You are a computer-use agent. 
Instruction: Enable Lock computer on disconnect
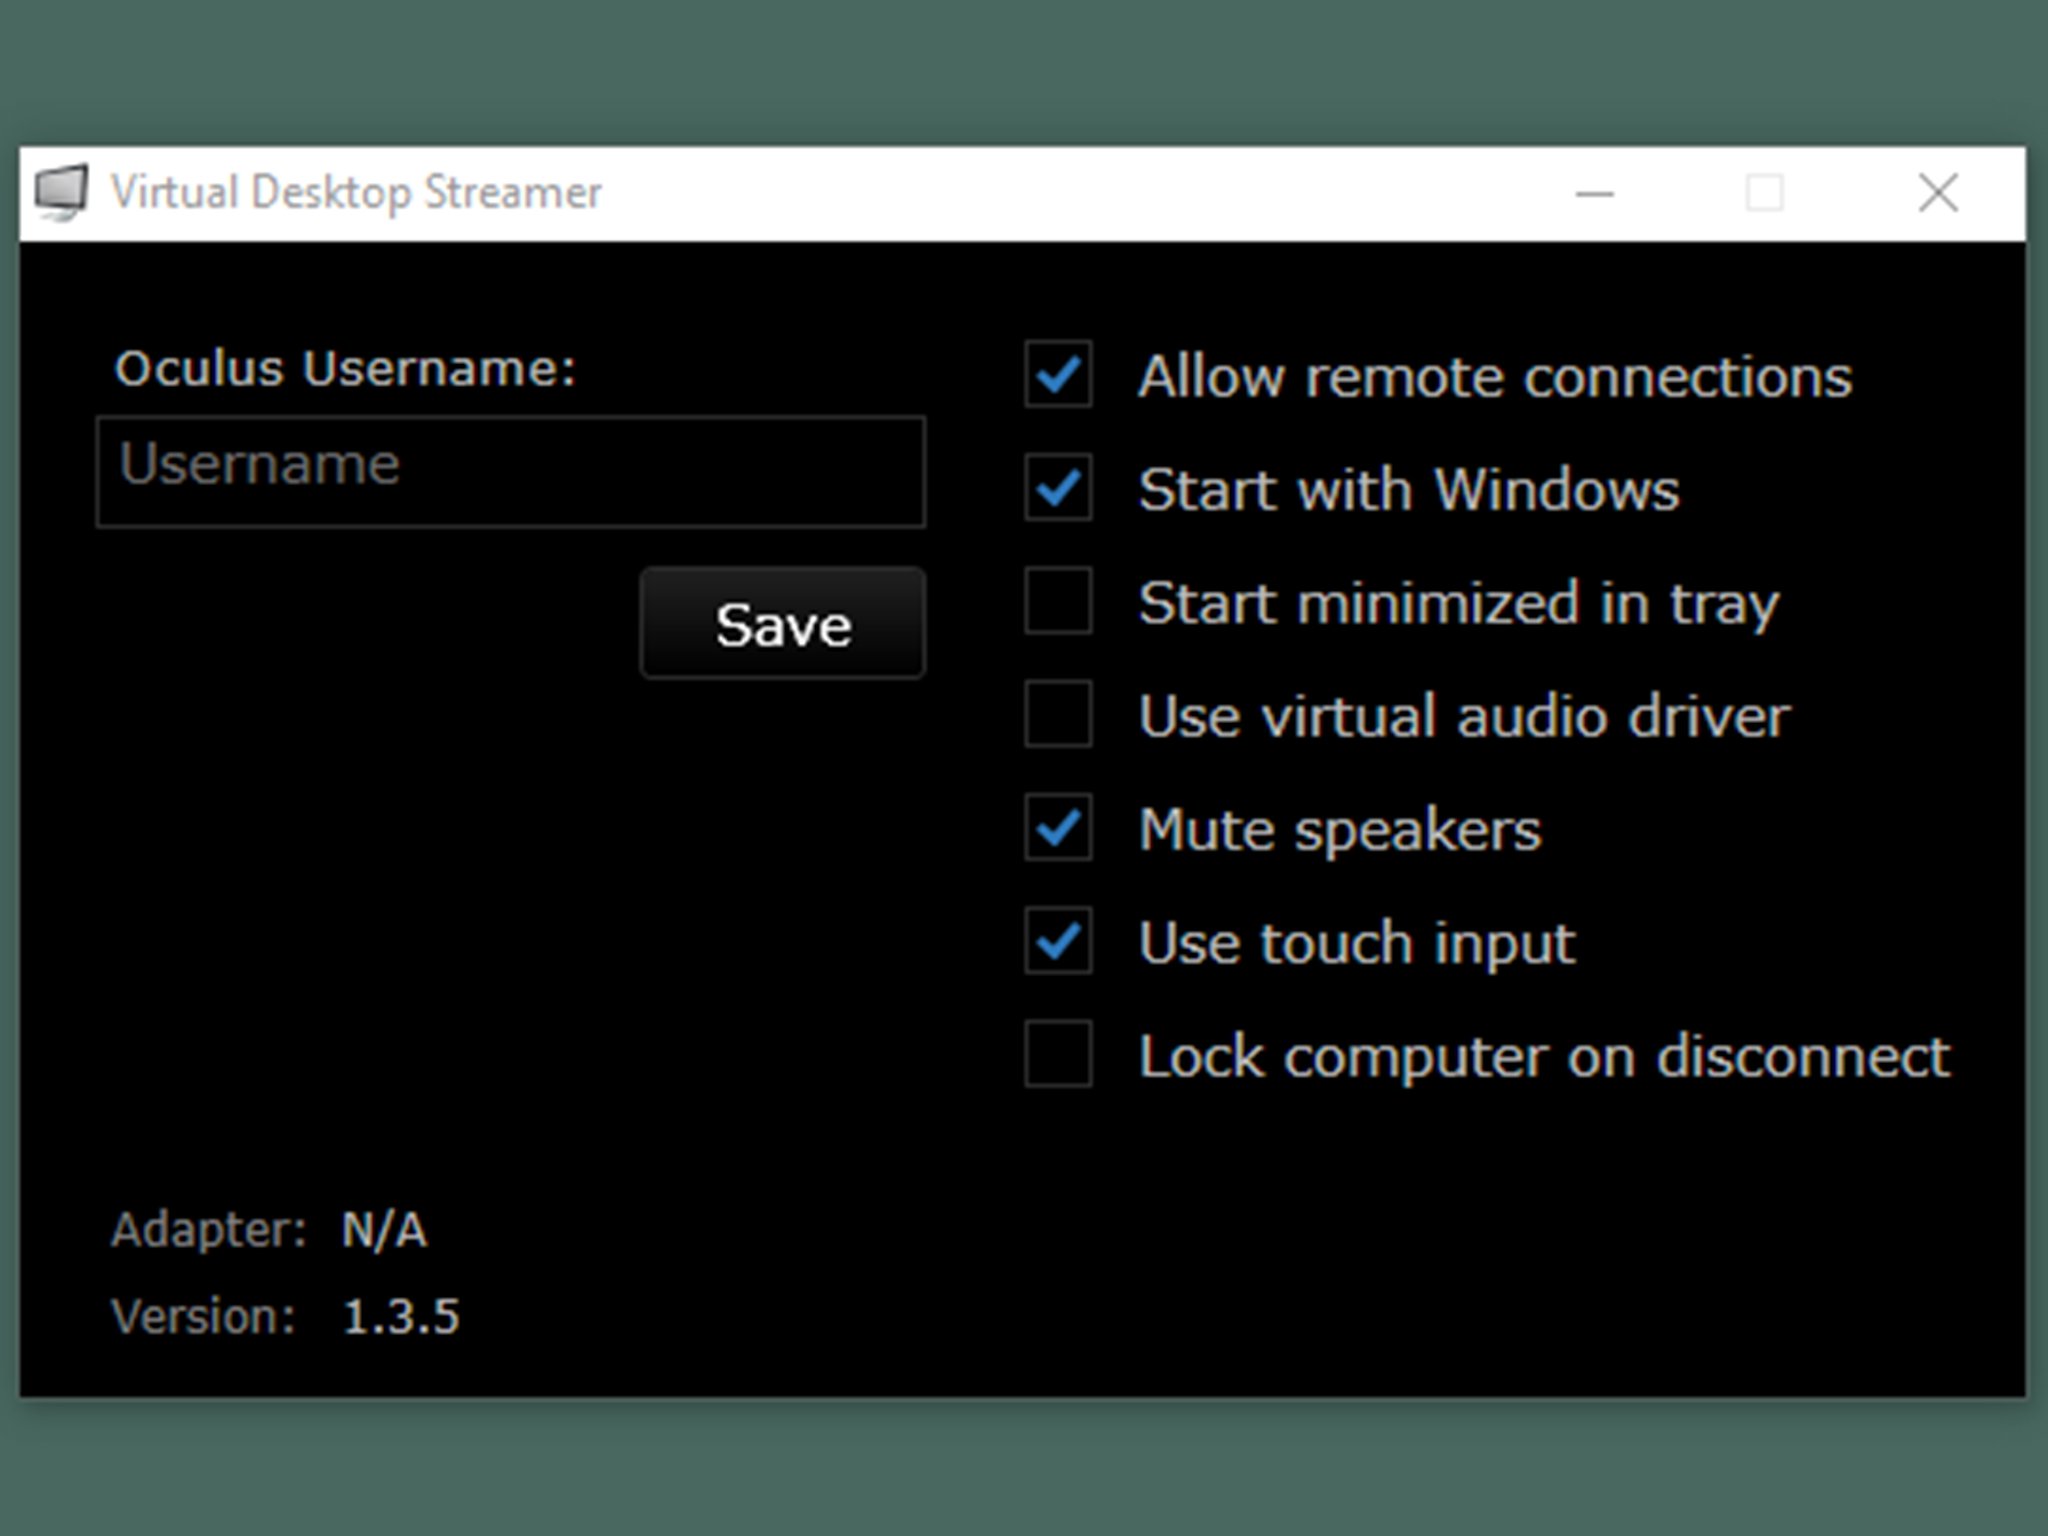pyautogui.click(x=1058, y=1053)
